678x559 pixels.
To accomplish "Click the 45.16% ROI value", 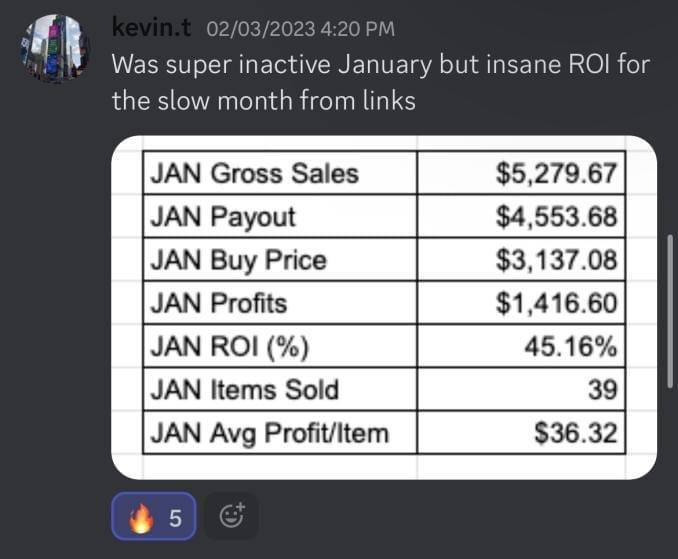I will (571, 347).
